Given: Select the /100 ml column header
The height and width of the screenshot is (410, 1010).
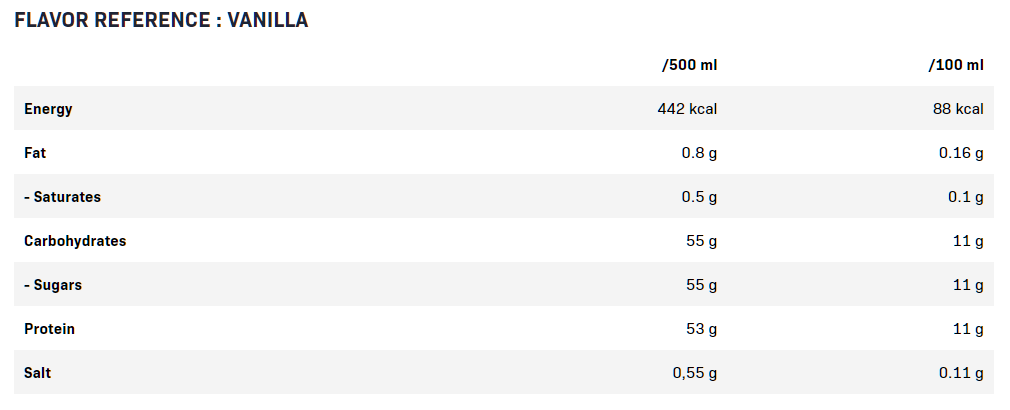Looking at the screenshot, I should click(x=955, y=65).
